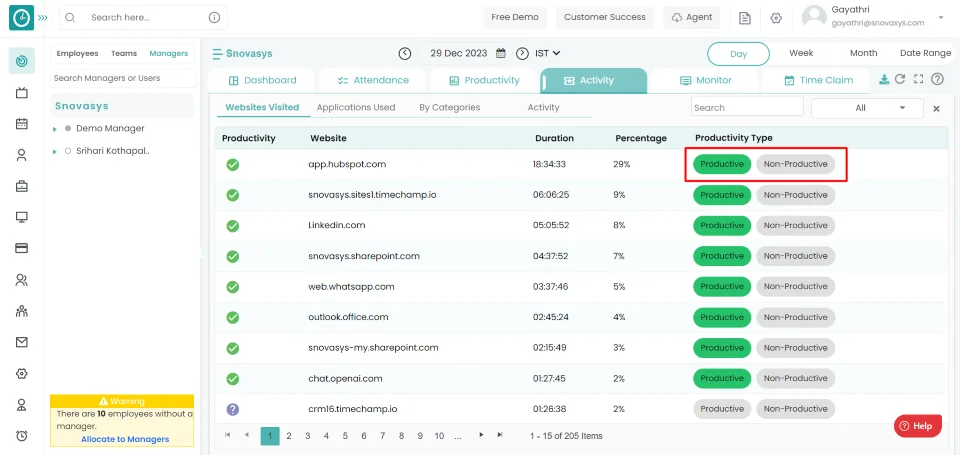Switch to the Dashboard tab

click(x=262, y=80)
